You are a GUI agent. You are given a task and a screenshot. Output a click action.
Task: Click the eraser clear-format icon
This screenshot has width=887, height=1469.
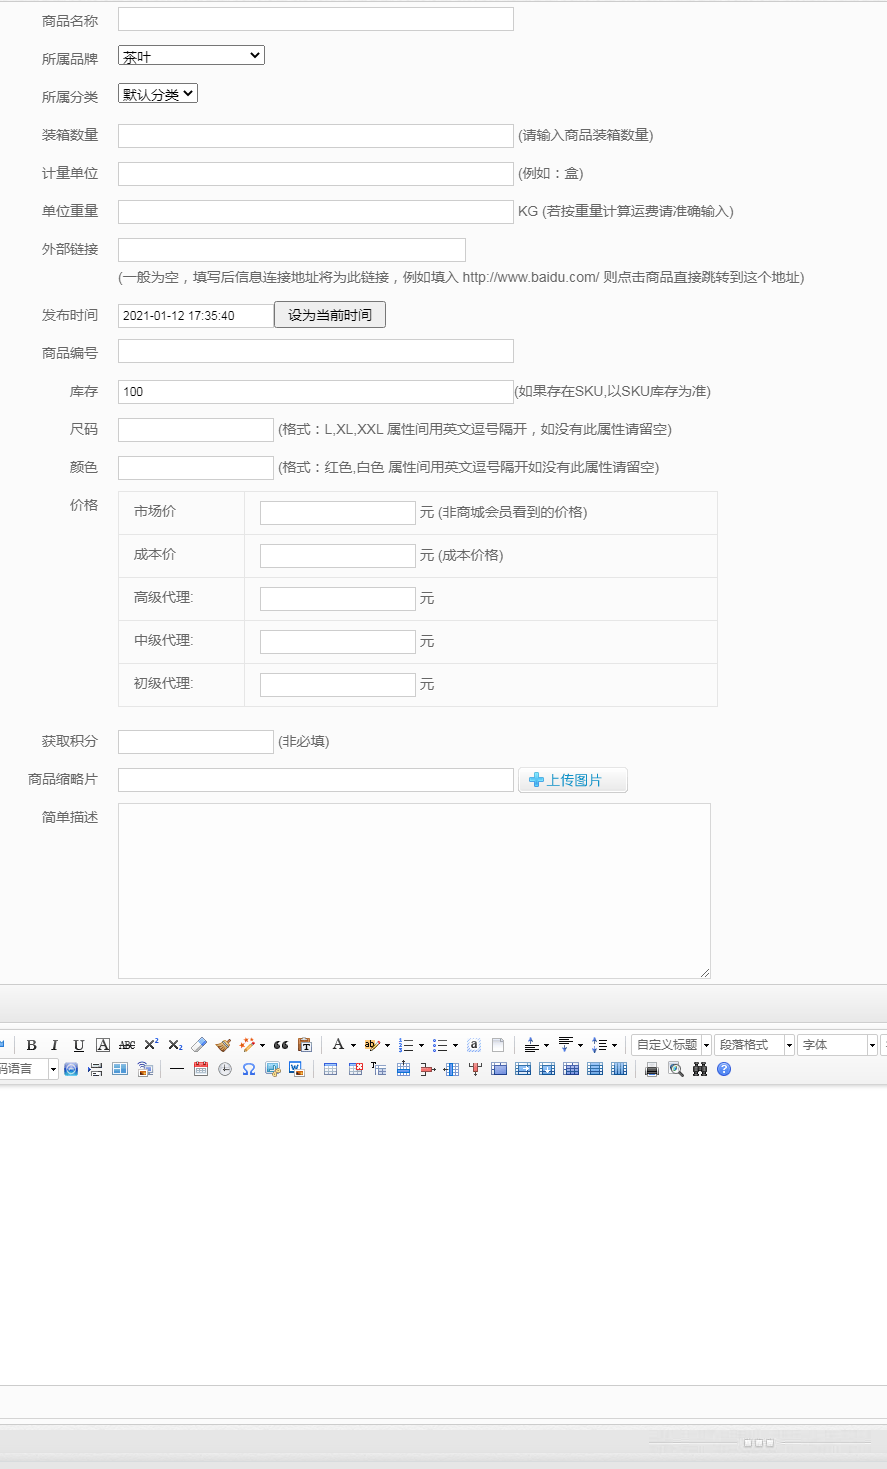coord(199,1045)
